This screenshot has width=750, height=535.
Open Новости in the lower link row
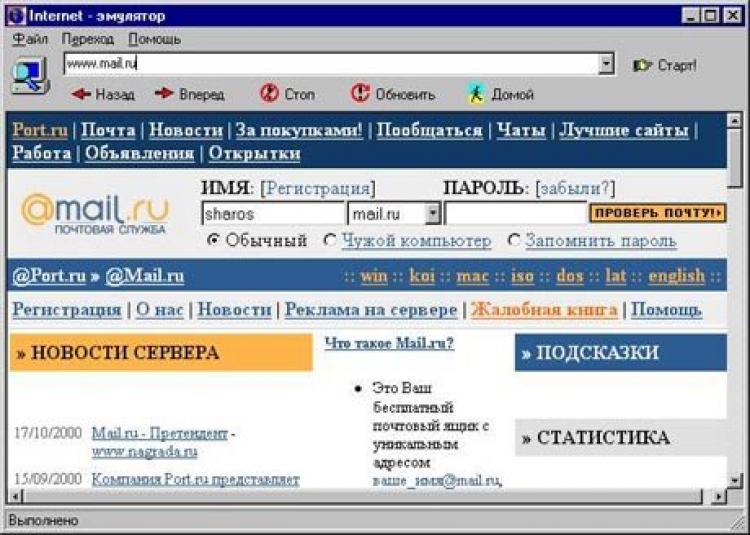tap(234, 310)
